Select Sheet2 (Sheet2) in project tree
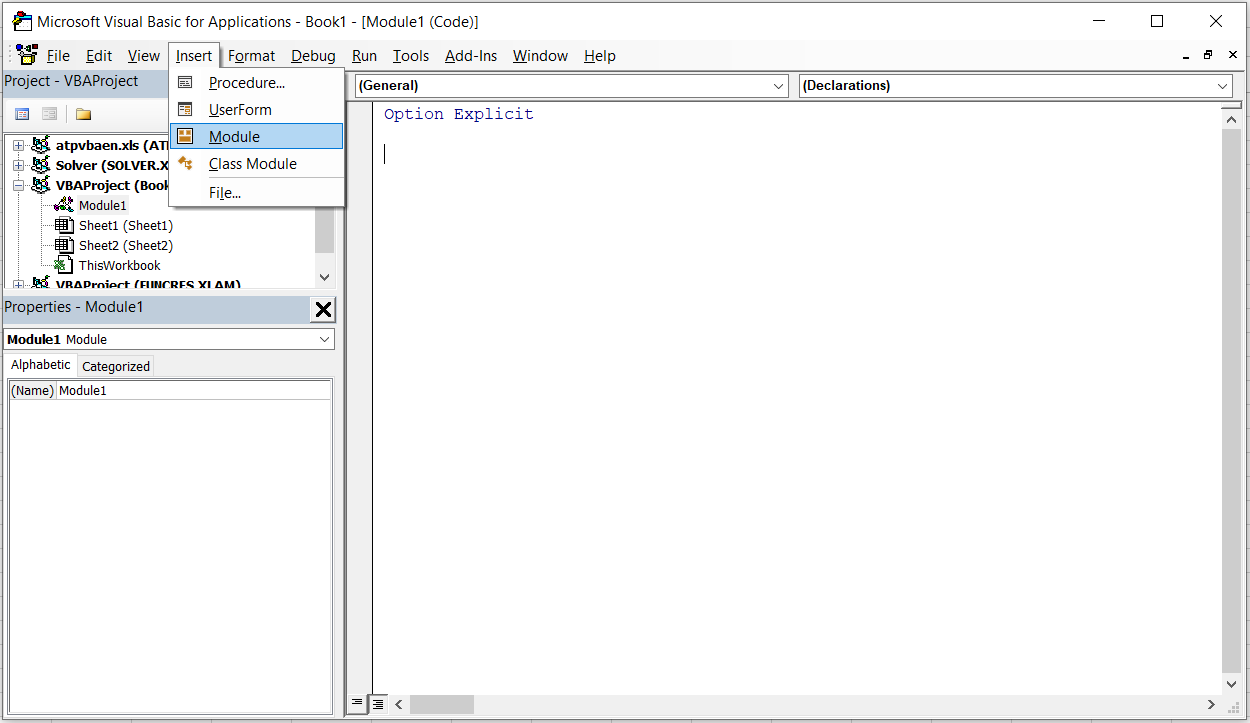Screen dimensions: 1250x723 pyautogui.click(x=125, y=246)
